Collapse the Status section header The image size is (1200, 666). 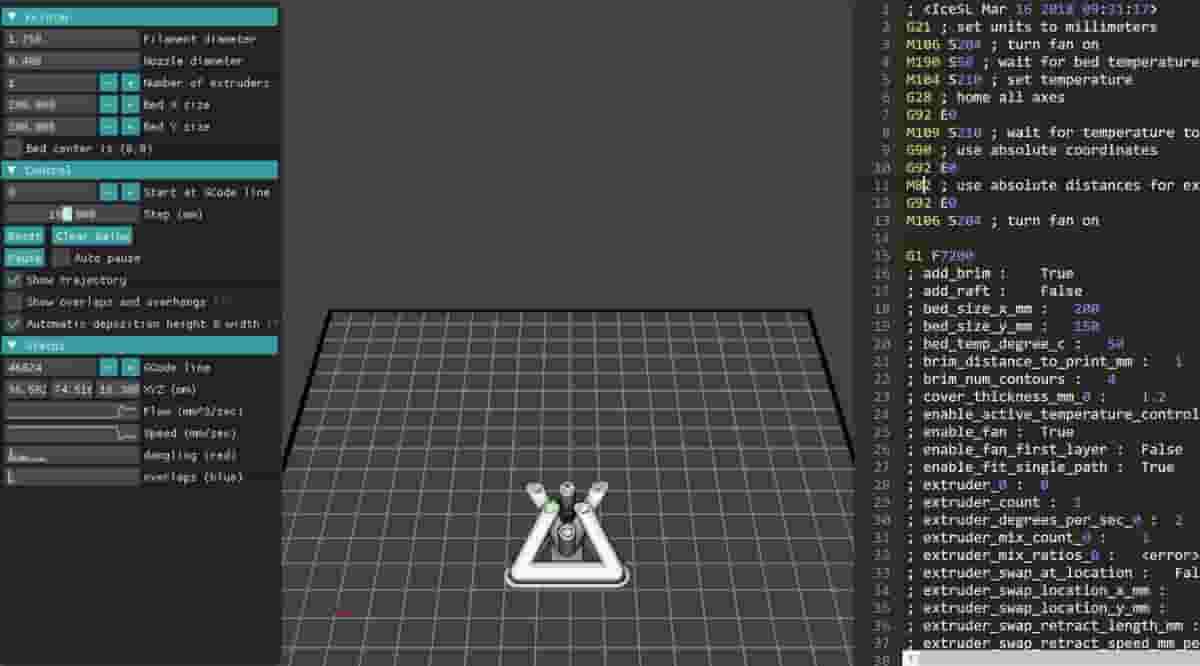click(x=12, y=345)
